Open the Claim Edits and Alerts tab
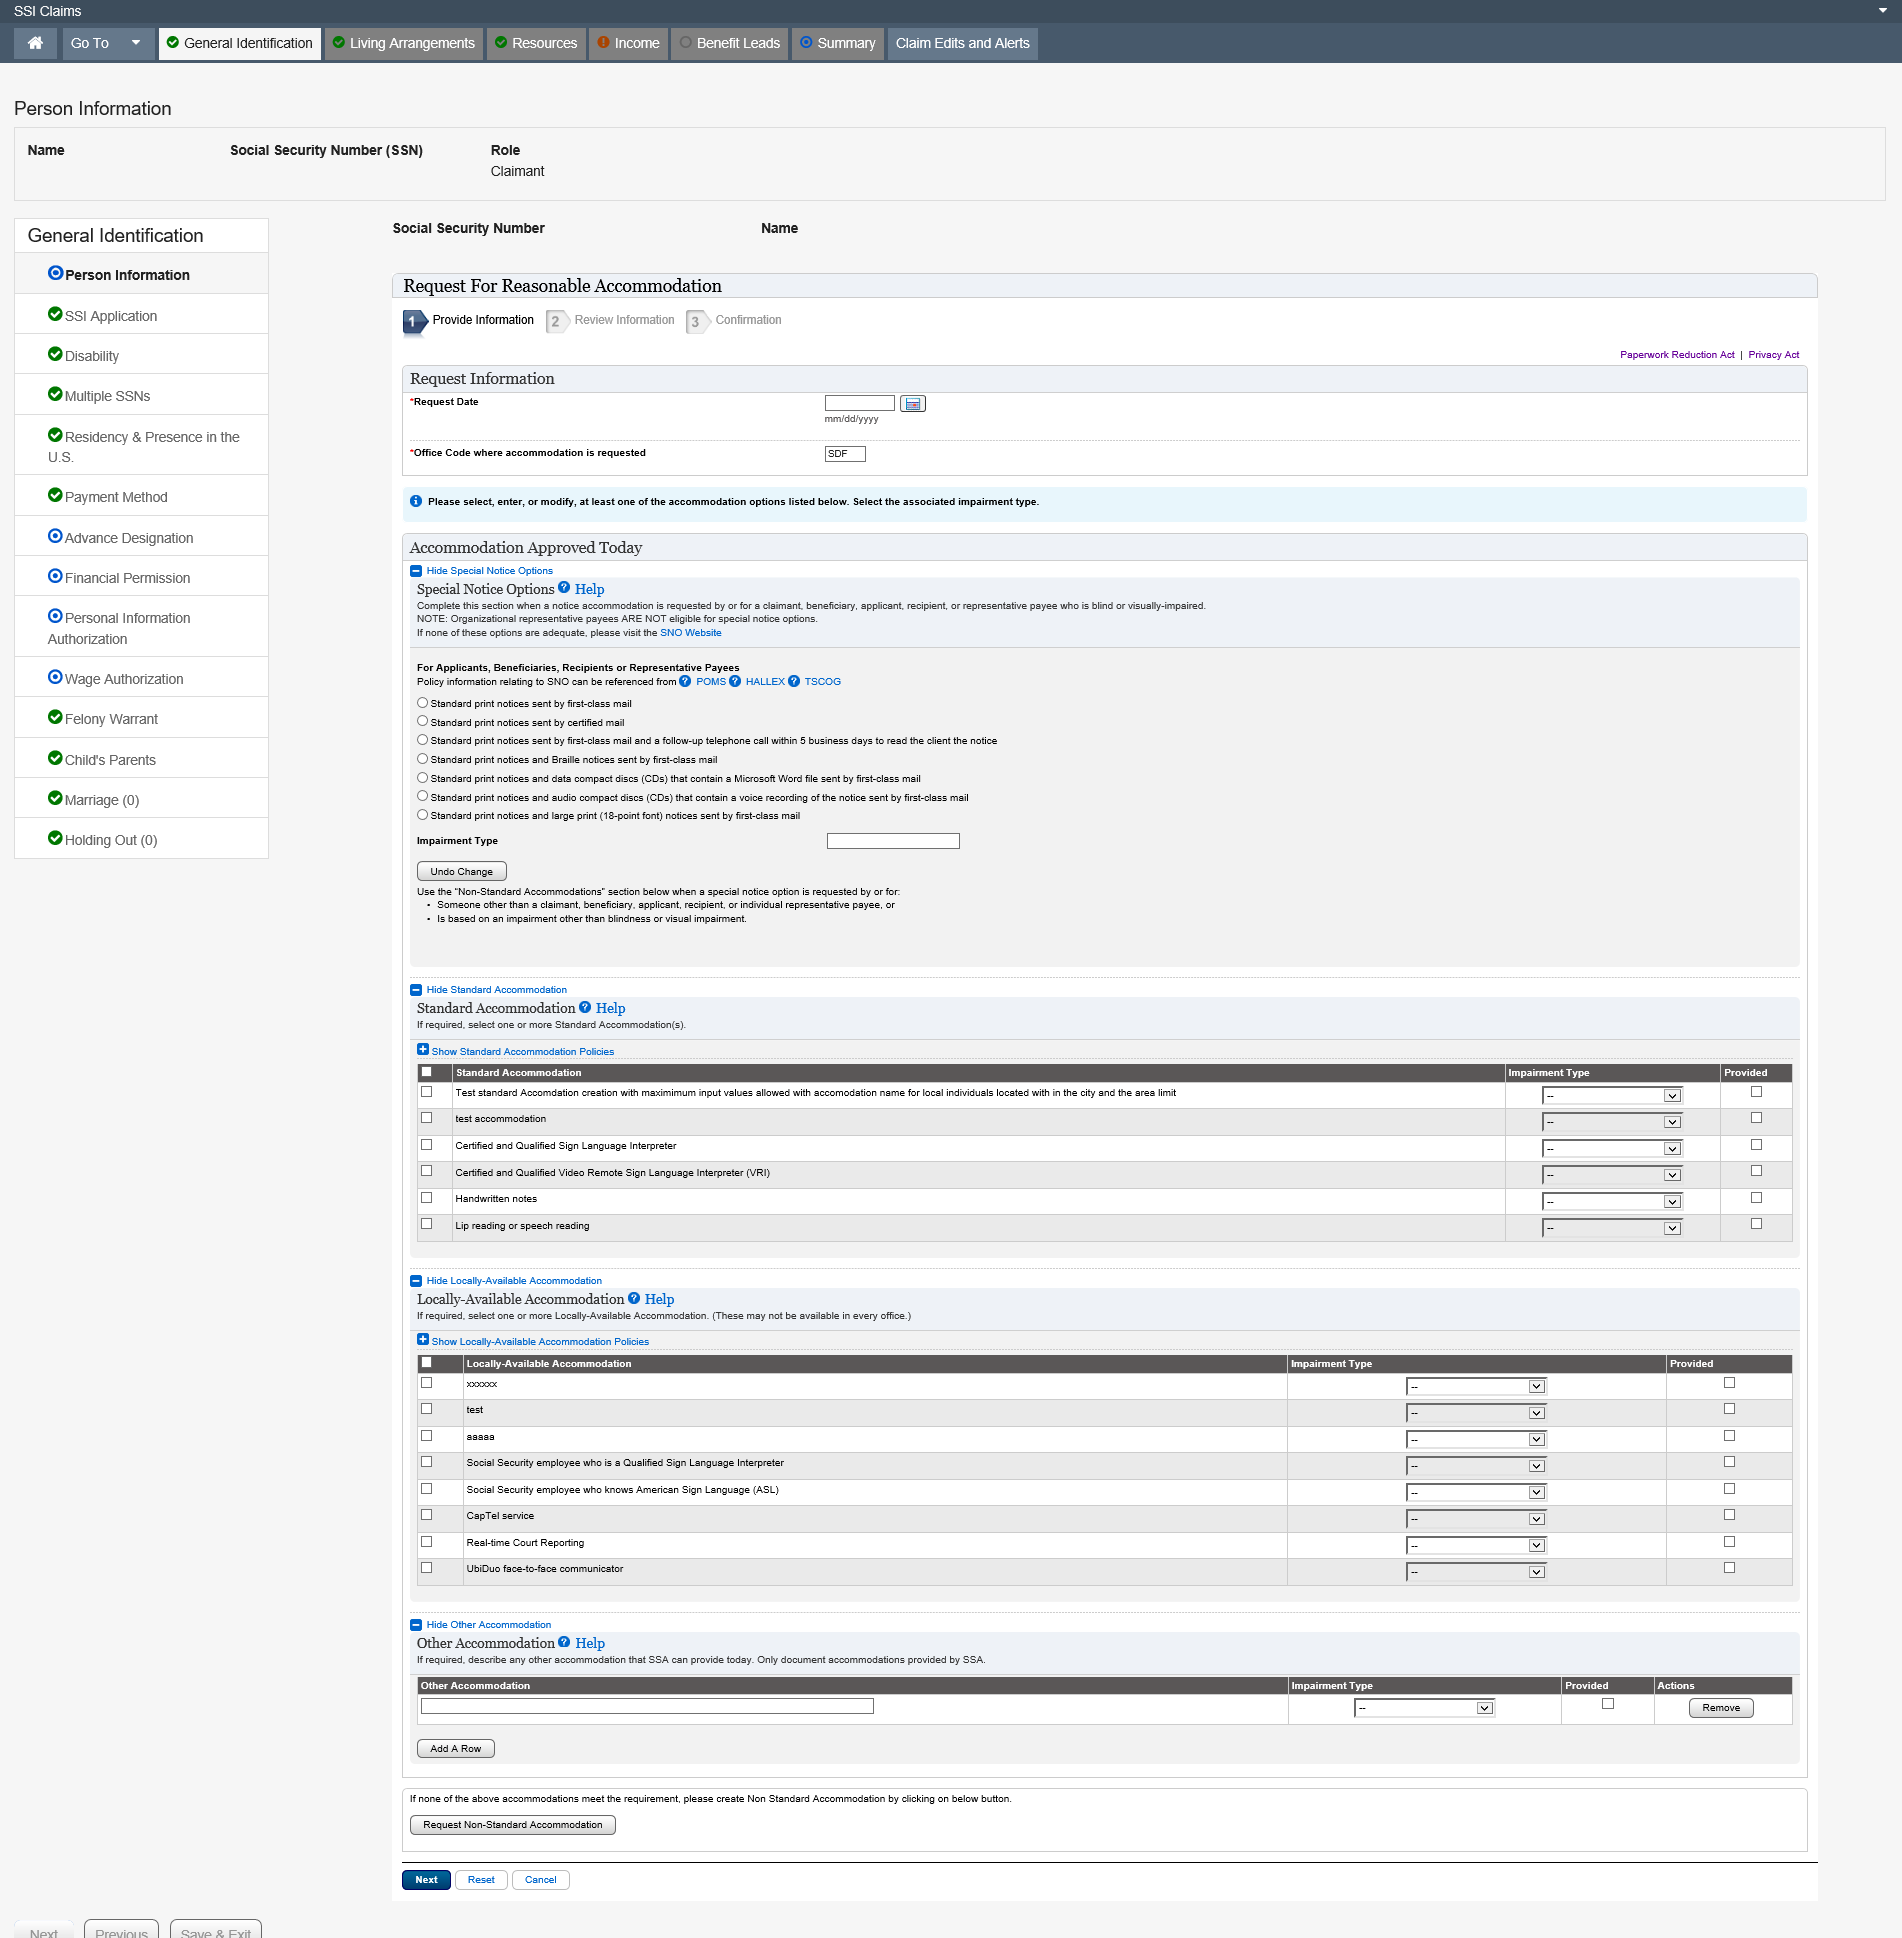1902x1938 pixels. 962,43
